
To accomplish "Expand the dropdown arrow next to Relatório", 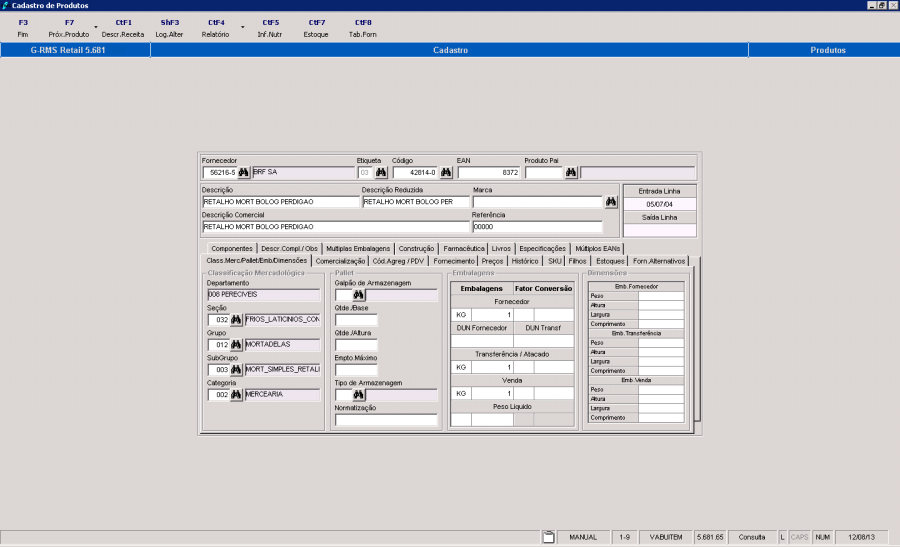I will (x=243, y=28).
